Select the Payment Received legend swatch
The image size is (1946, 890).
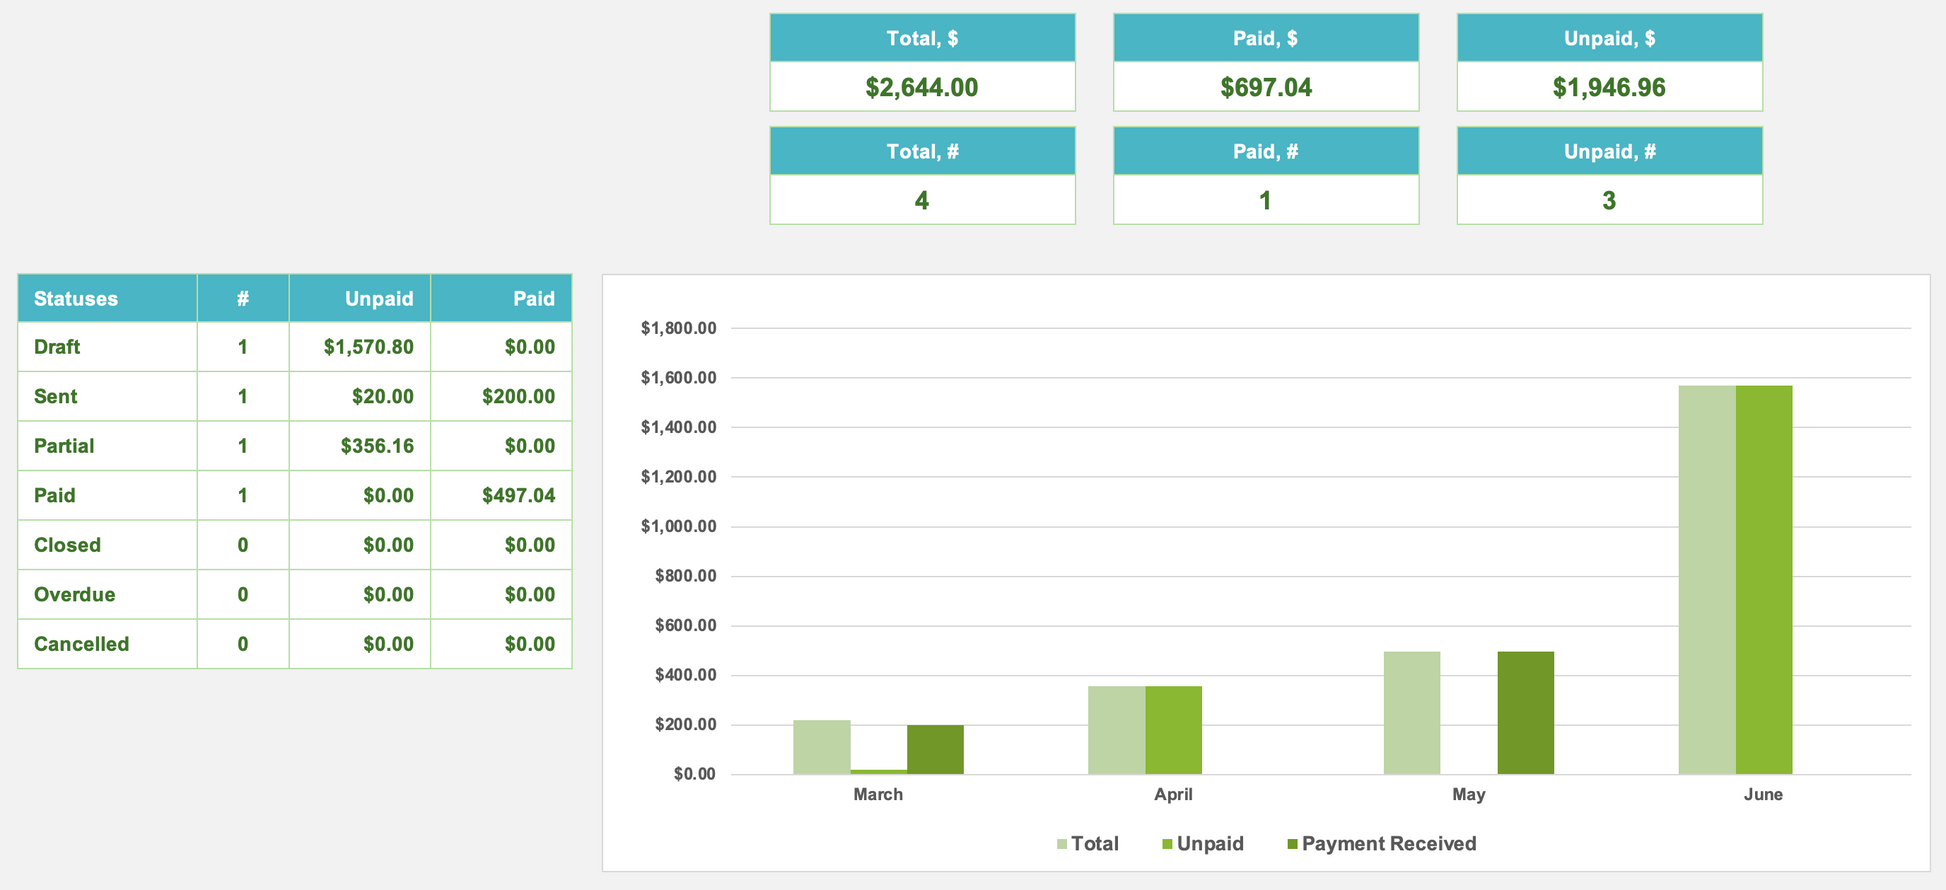[x=1292, y=844]
